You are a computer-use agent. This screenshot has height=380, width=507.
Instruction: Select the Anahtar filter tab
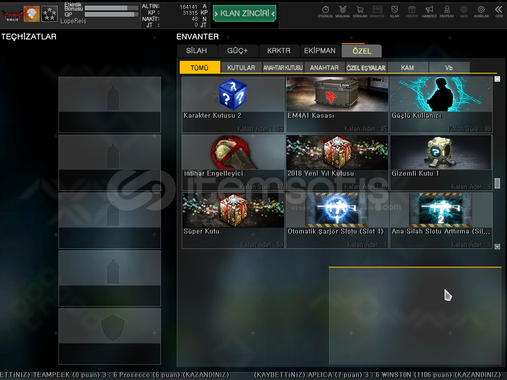click(x=324, y=68)
